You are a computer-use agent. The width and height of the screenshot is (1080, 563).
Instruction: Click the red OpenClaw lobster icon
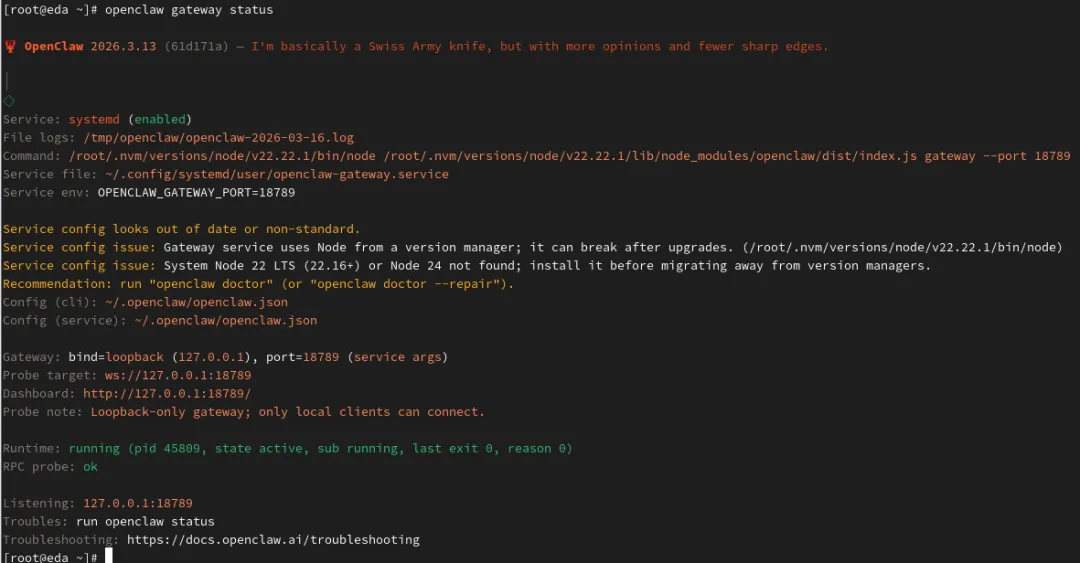pos(10,46)
